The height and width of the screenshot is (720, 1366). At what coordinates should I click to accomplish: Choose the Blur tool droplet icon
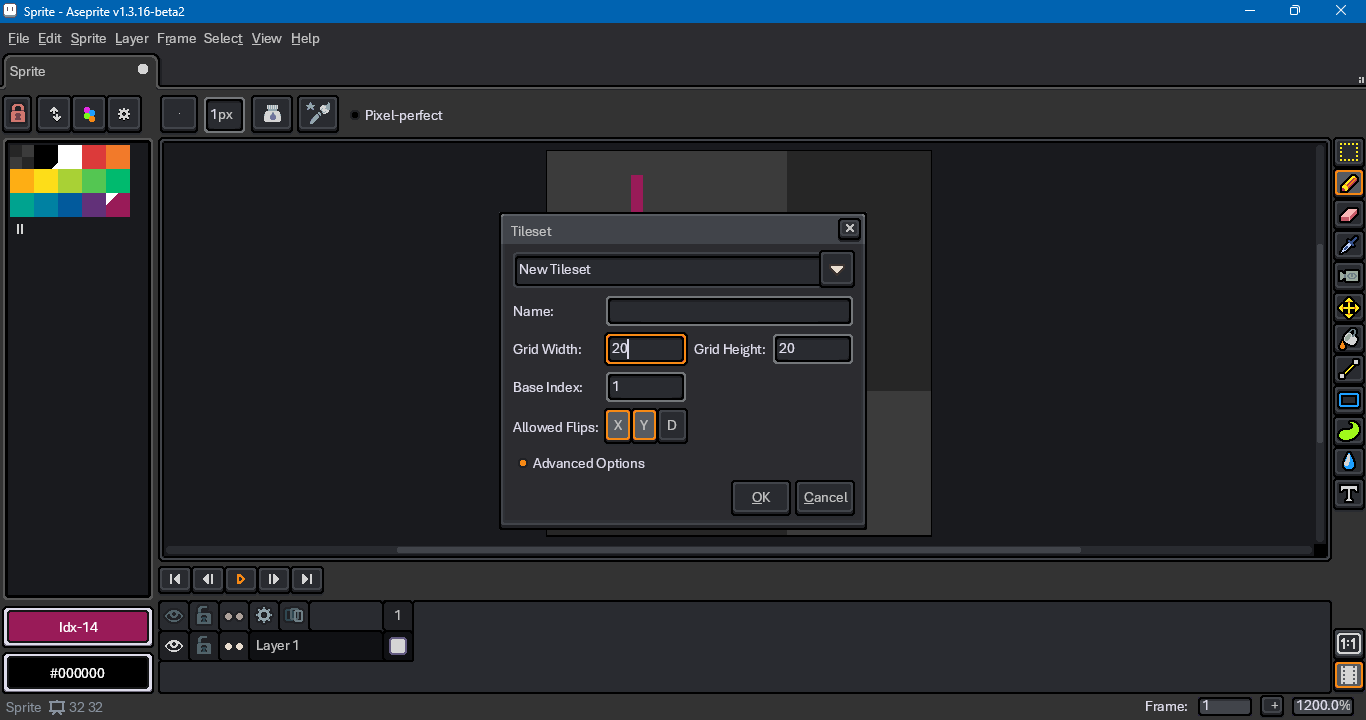click(1349, 462)
